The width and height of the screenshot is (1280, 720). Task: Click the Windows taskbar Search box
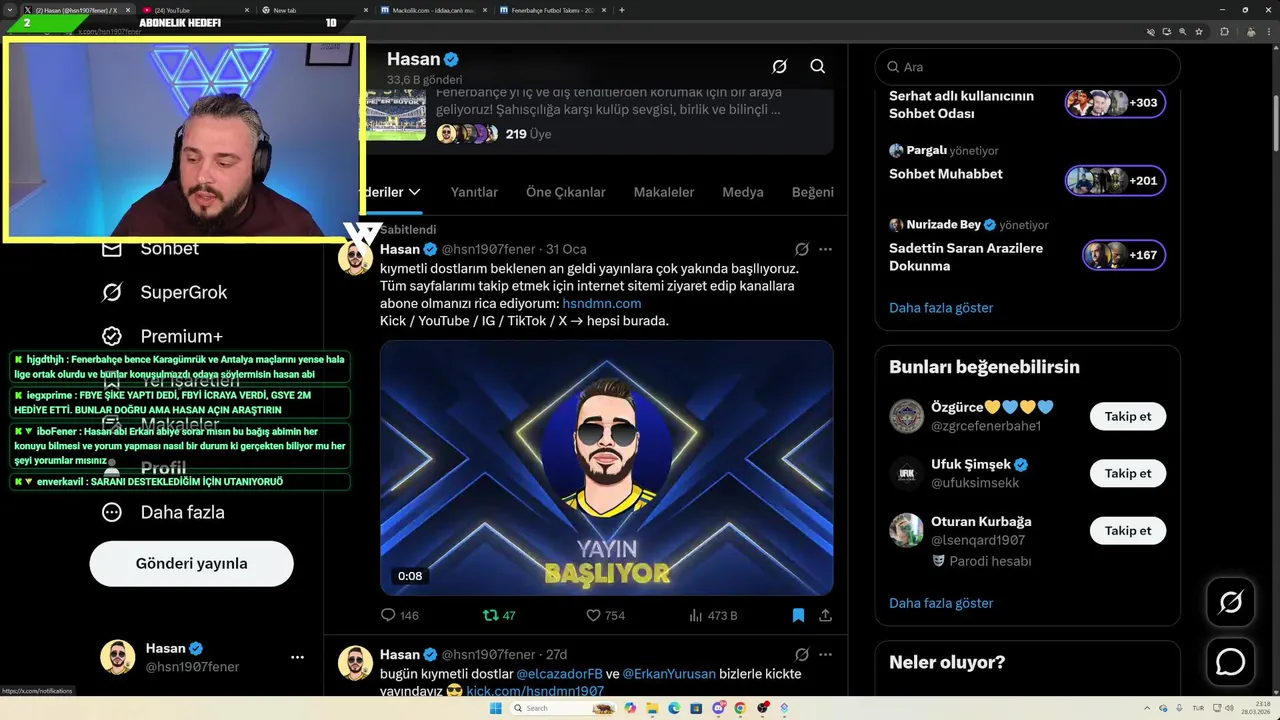pos(565,708)
